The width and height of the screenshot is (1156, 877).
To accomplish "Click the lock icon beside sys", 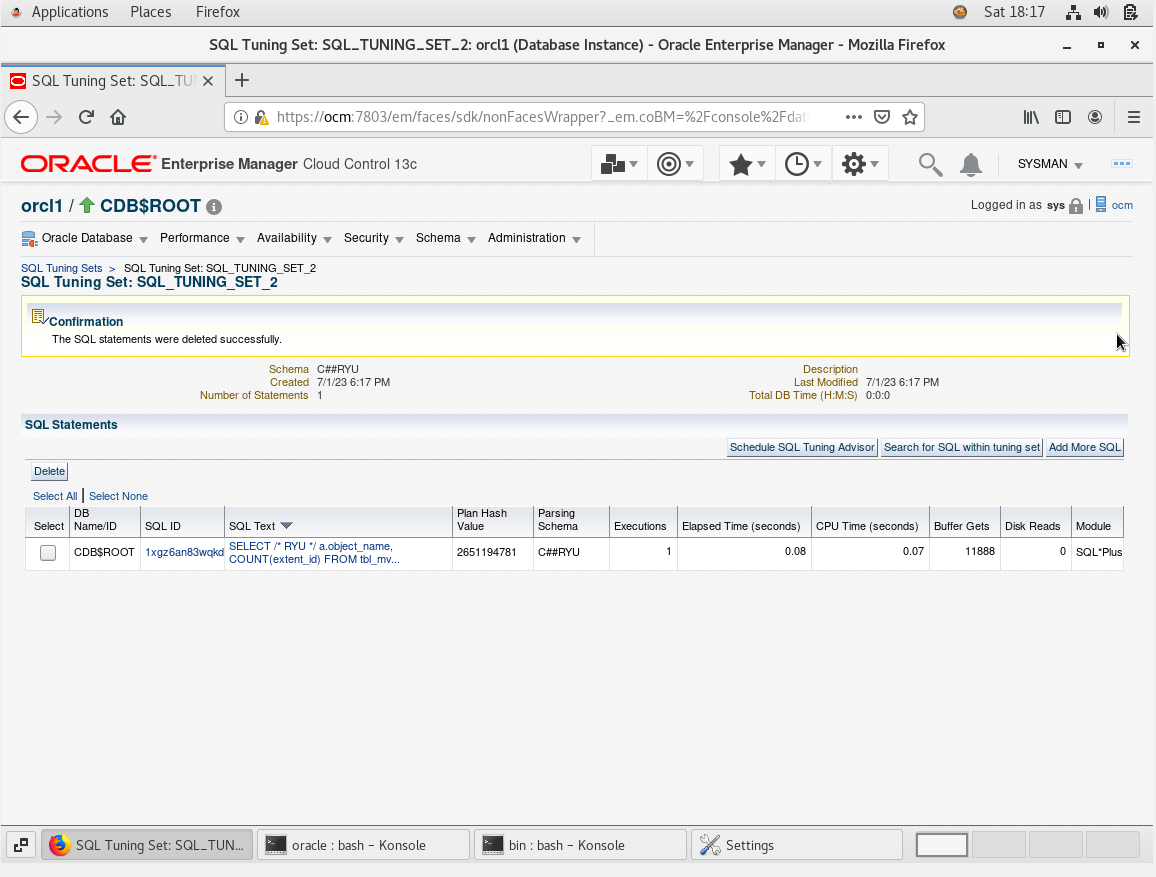I will pyautogui.click(x=1076, y=206).
